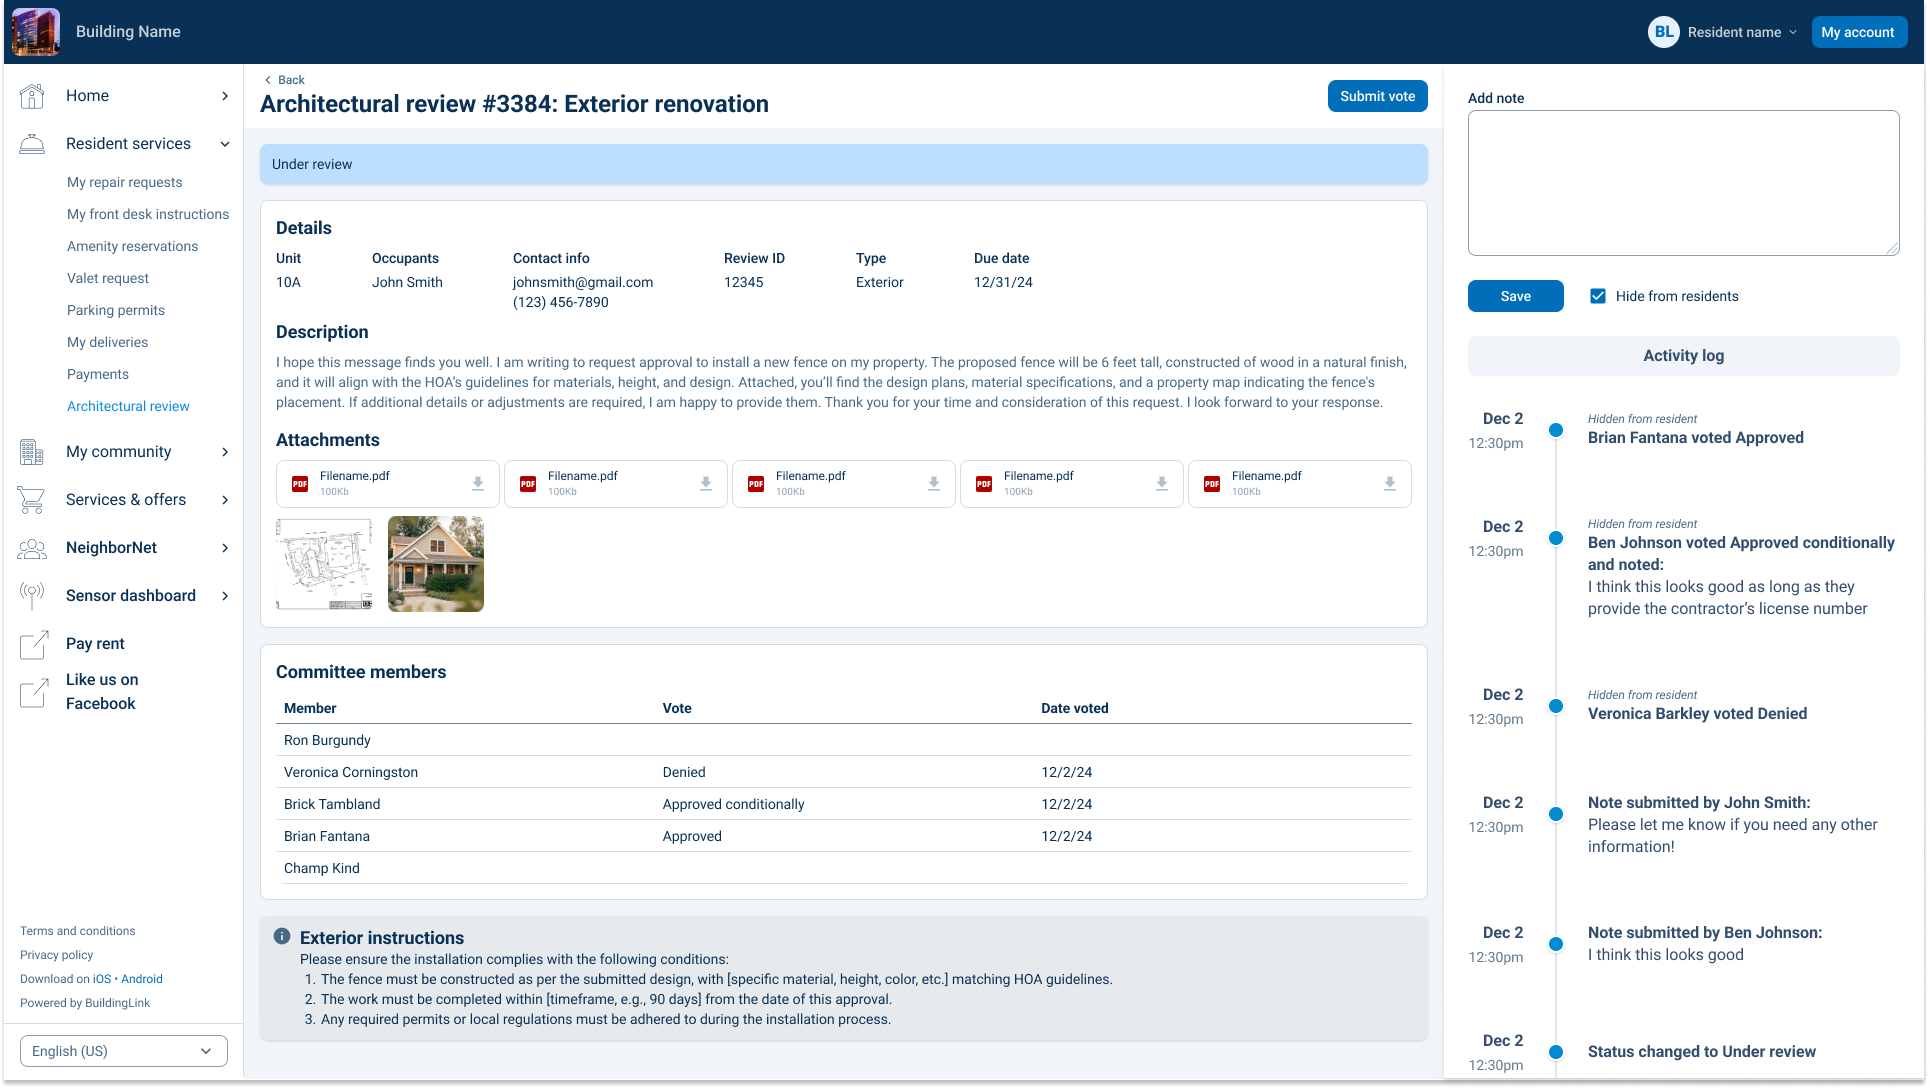Click the Sensor dashboard signal icon

point(32,596)
